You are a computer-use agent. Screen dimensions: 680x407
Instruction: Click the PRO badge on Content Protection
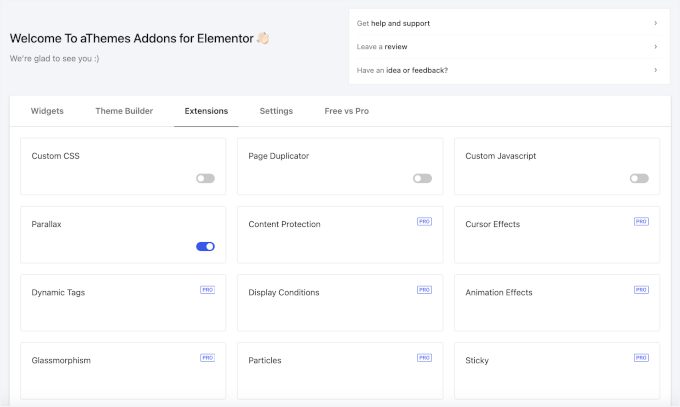point(424,221)
